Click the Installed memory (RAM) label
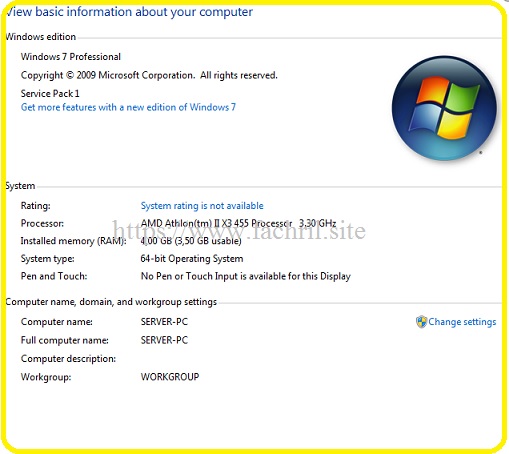Screen dimensions: 509x454 pos(74,241)
